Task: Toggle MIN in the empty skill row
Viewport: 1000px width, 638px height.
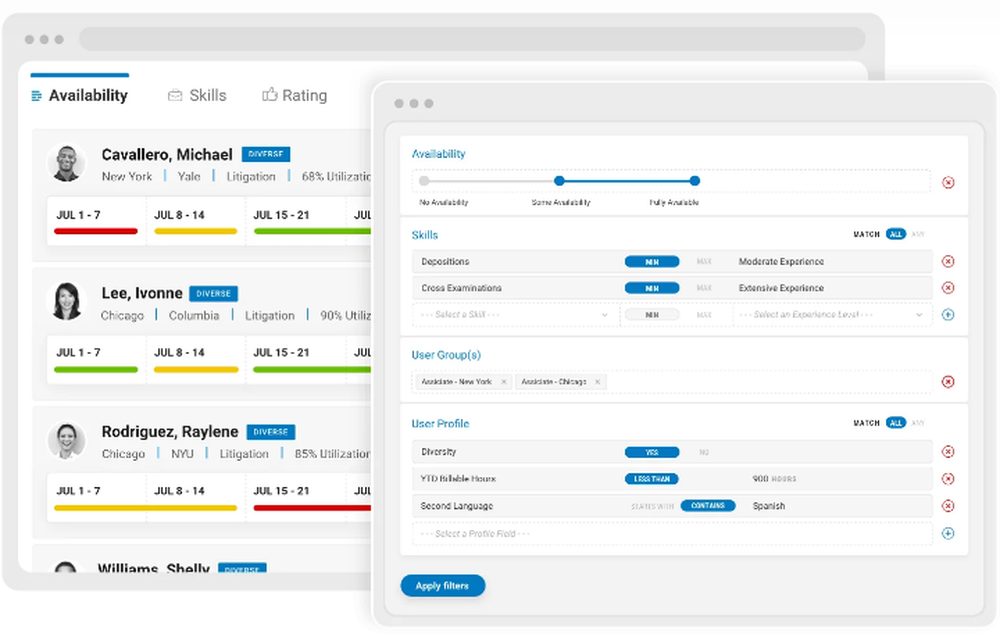Action: 652,315
